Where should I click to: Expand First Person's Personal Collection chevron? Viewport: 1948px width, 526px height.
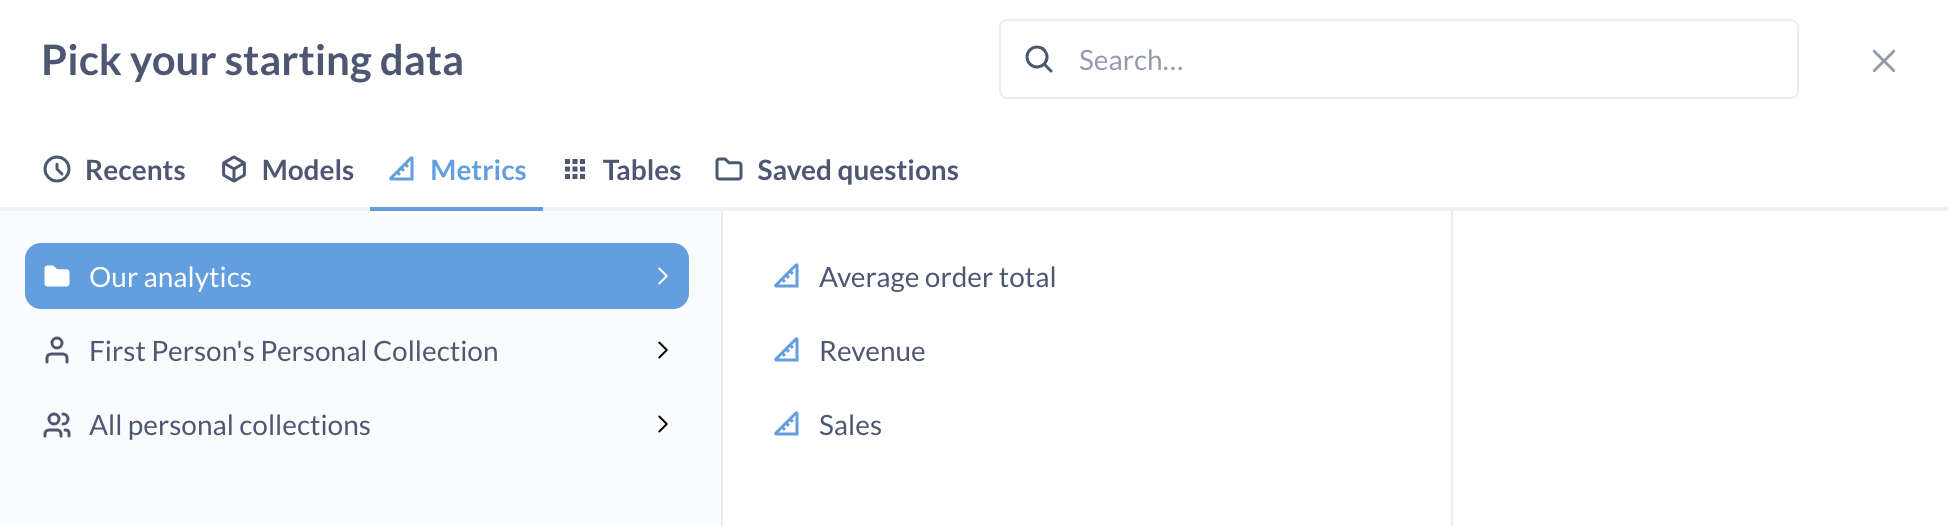[x=662, y=350]
